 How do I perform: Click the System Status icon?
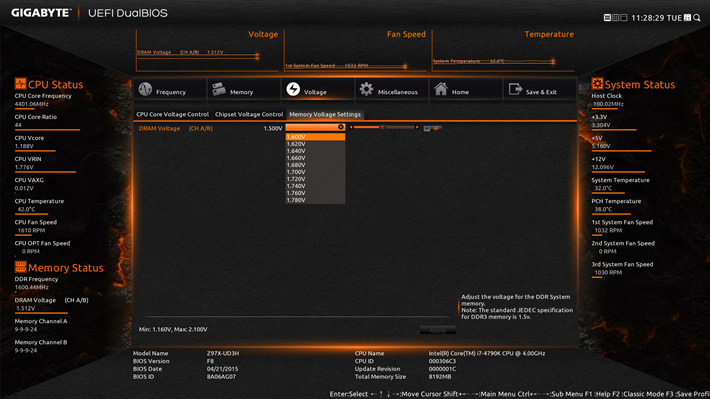(x=597, y=83)
